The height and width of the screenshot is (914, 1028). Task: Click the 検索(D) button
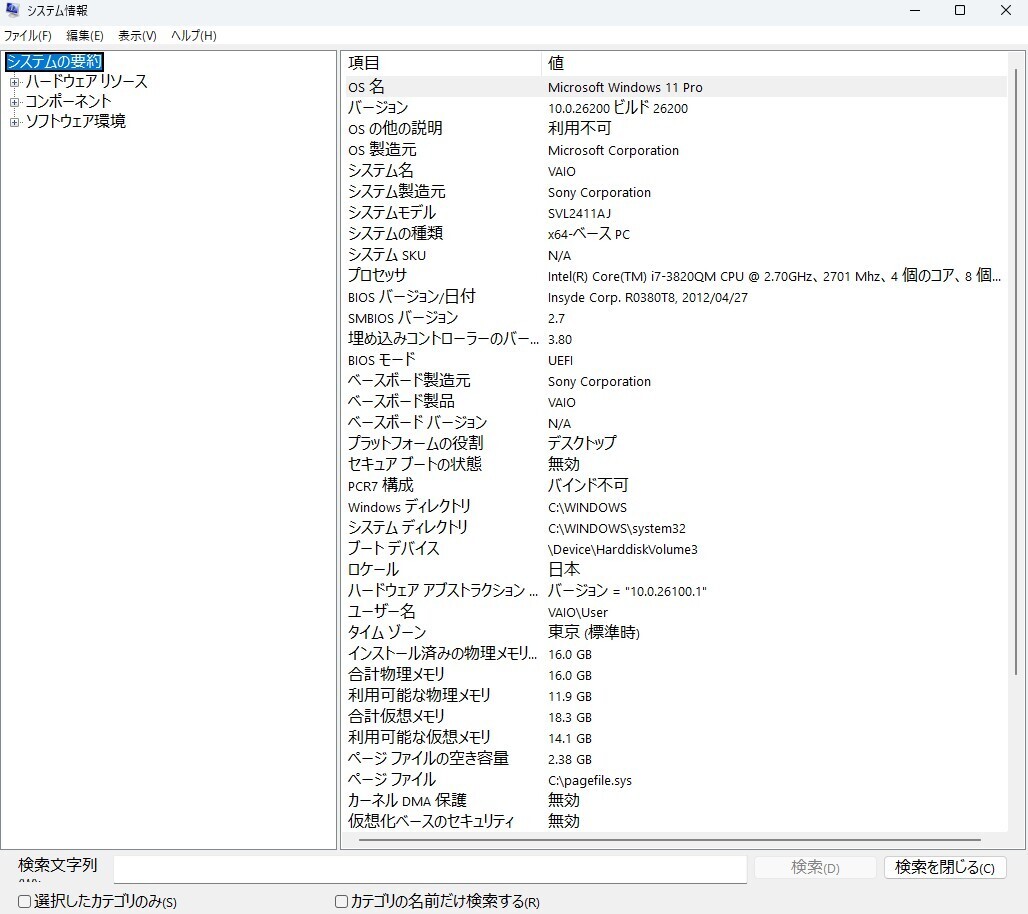(815, 867)
